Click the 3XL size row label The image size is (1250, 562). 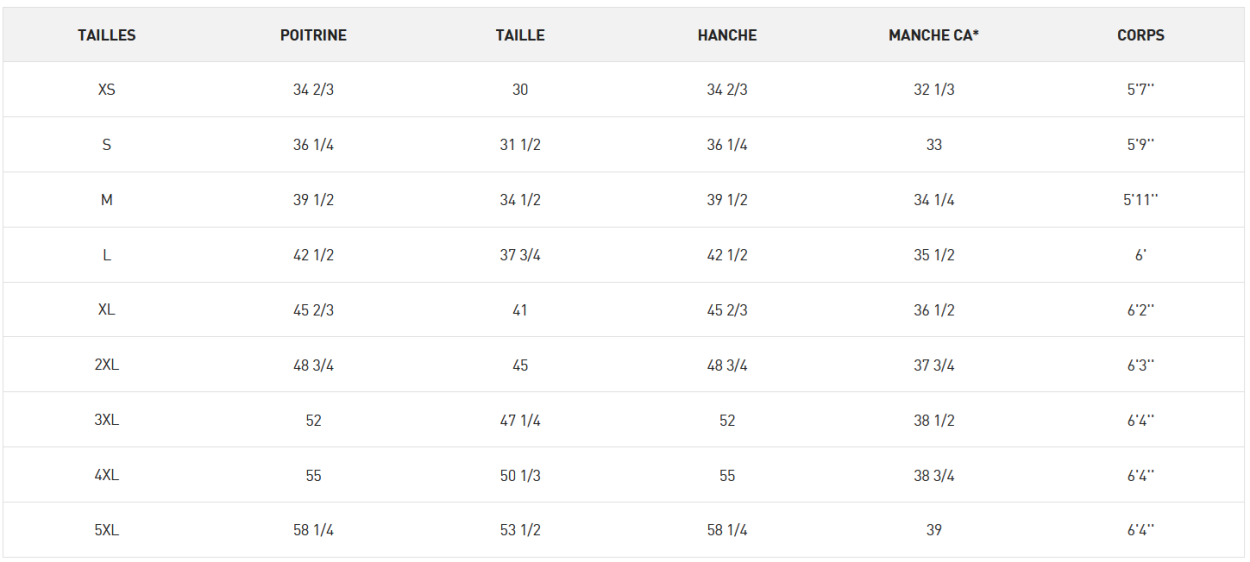click(x=107, y=420)
